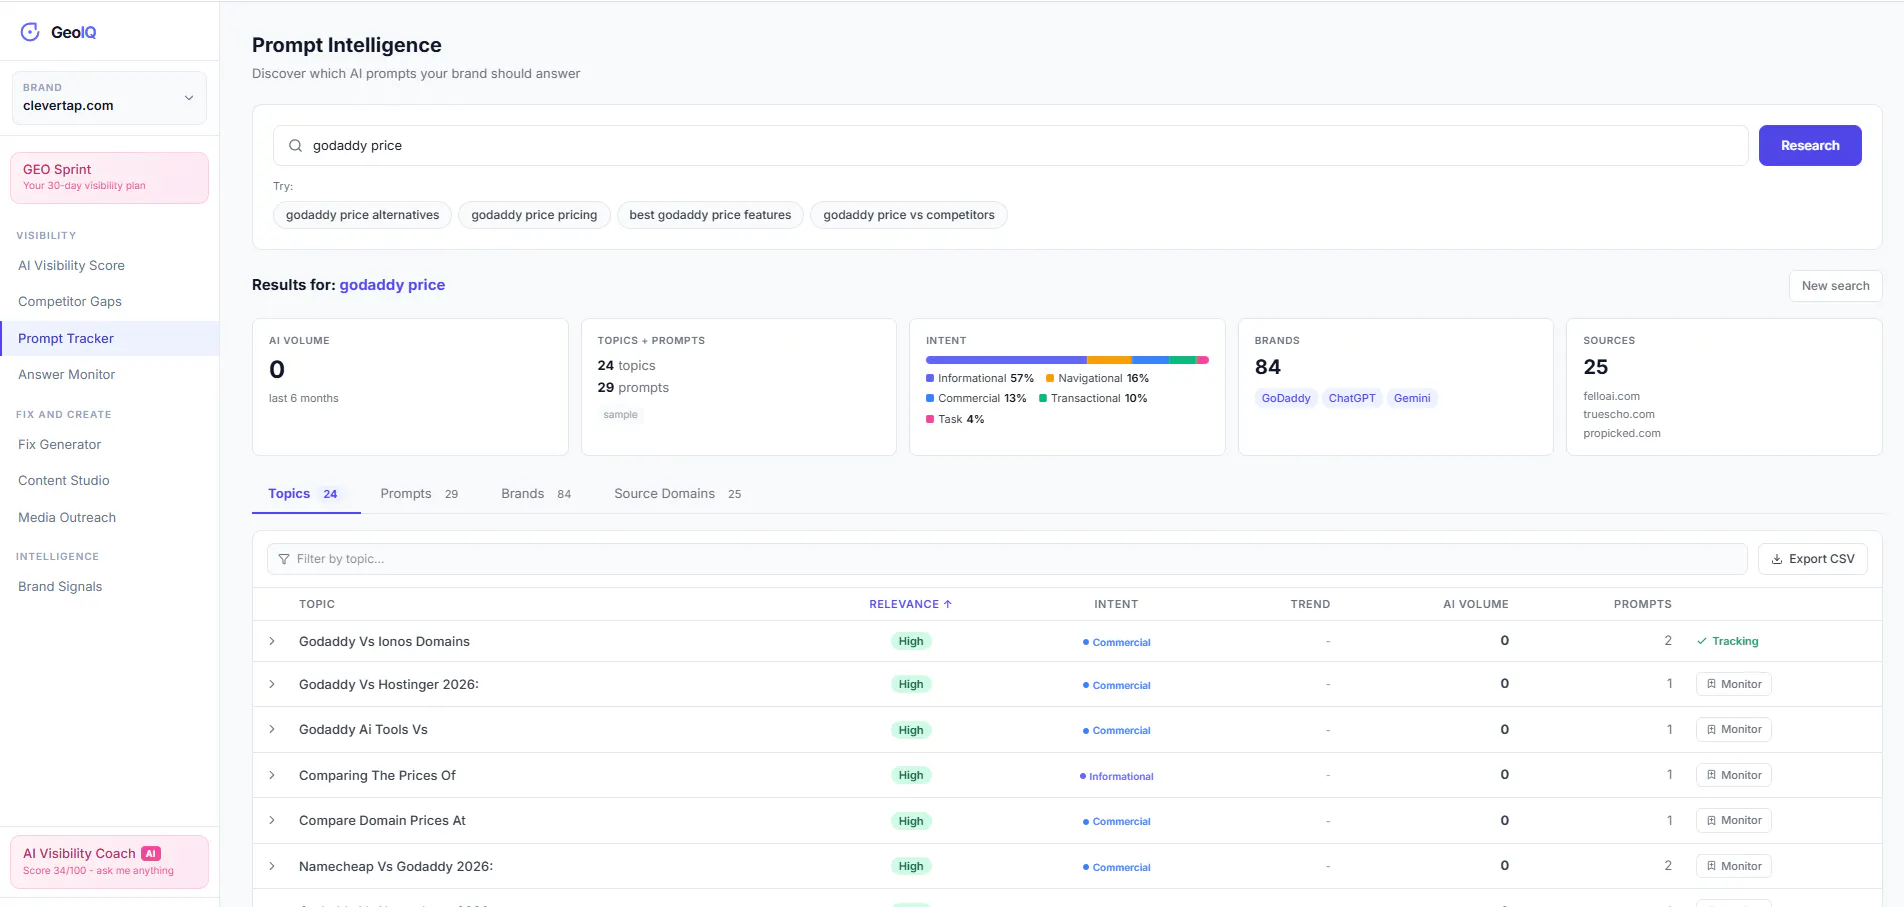Click the Trend column header
The image size is (1904, 907).
pyautogui.click(x=1310, y=604)
